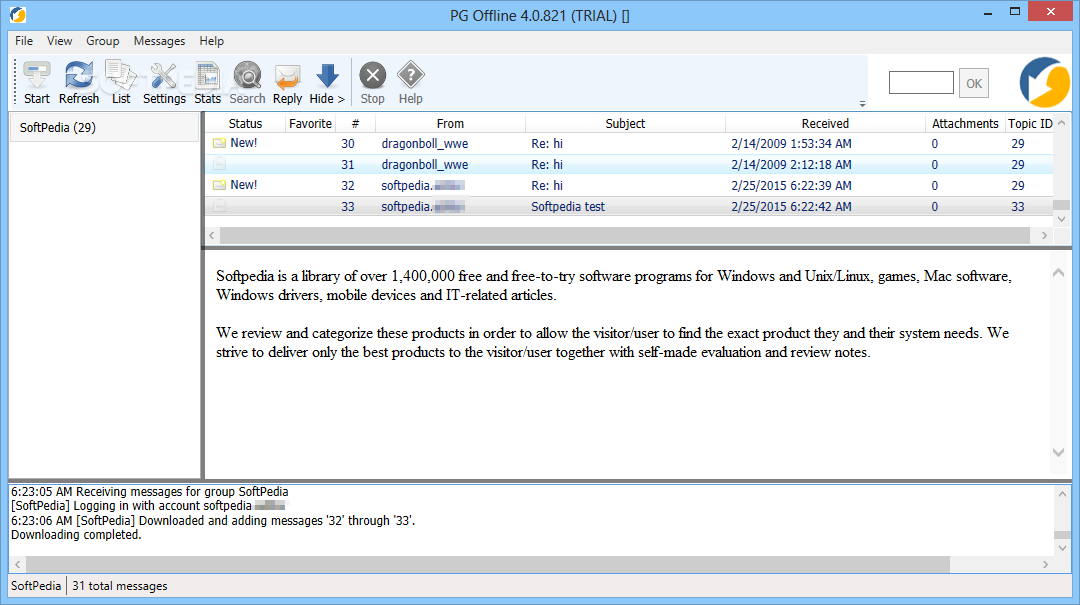Select message 30 from dragonboll_wwe

click(x=629, y=143)
